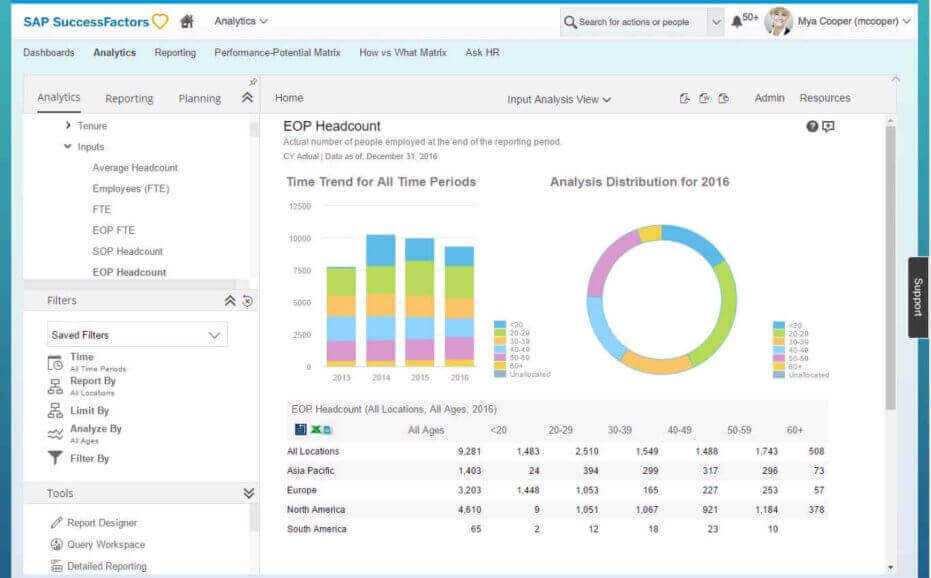Click the second export icon beside Admin
The height and width of the screenshot is (578, 931).
coord(704,99)
